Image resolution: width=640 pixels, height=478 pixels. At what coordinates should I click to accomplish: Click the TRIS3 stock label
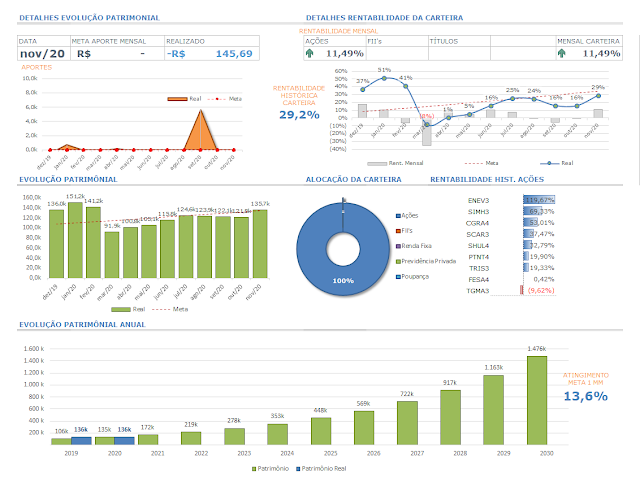coord(479,269)
